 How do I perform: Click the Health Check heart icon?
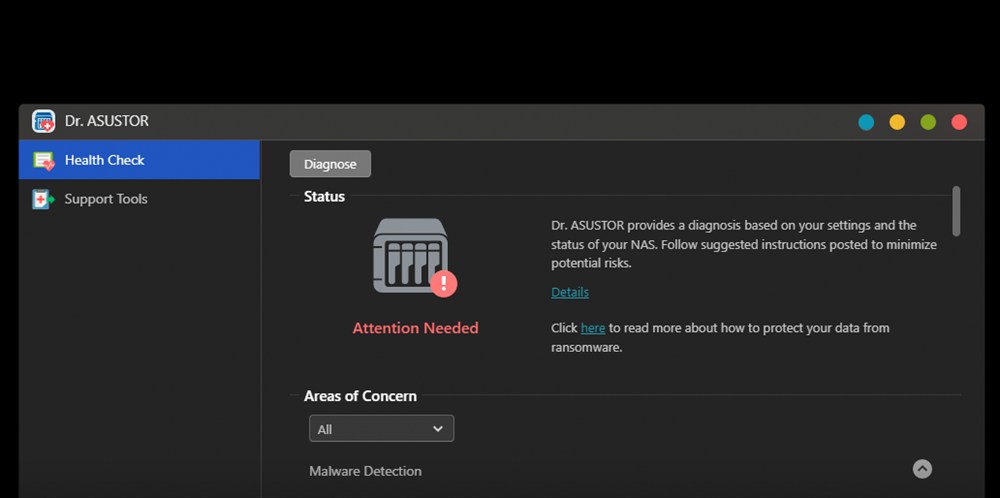tap(43, 161)
